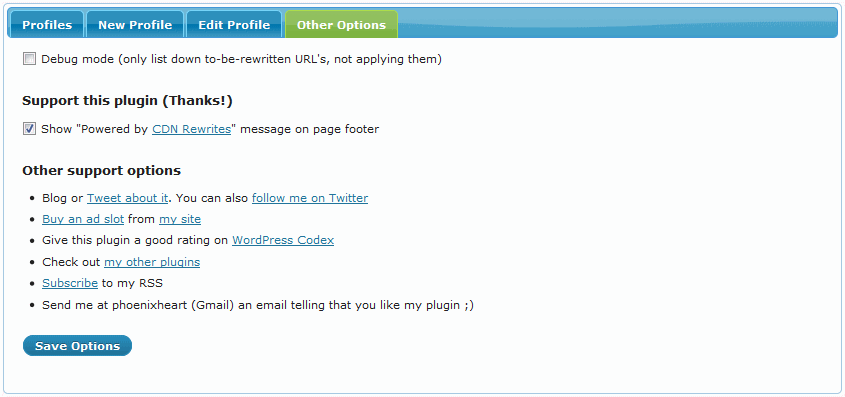The width and height of the screenshot is (845, 397).
Task: Select the Other Options tab
Action: [341, 25]
